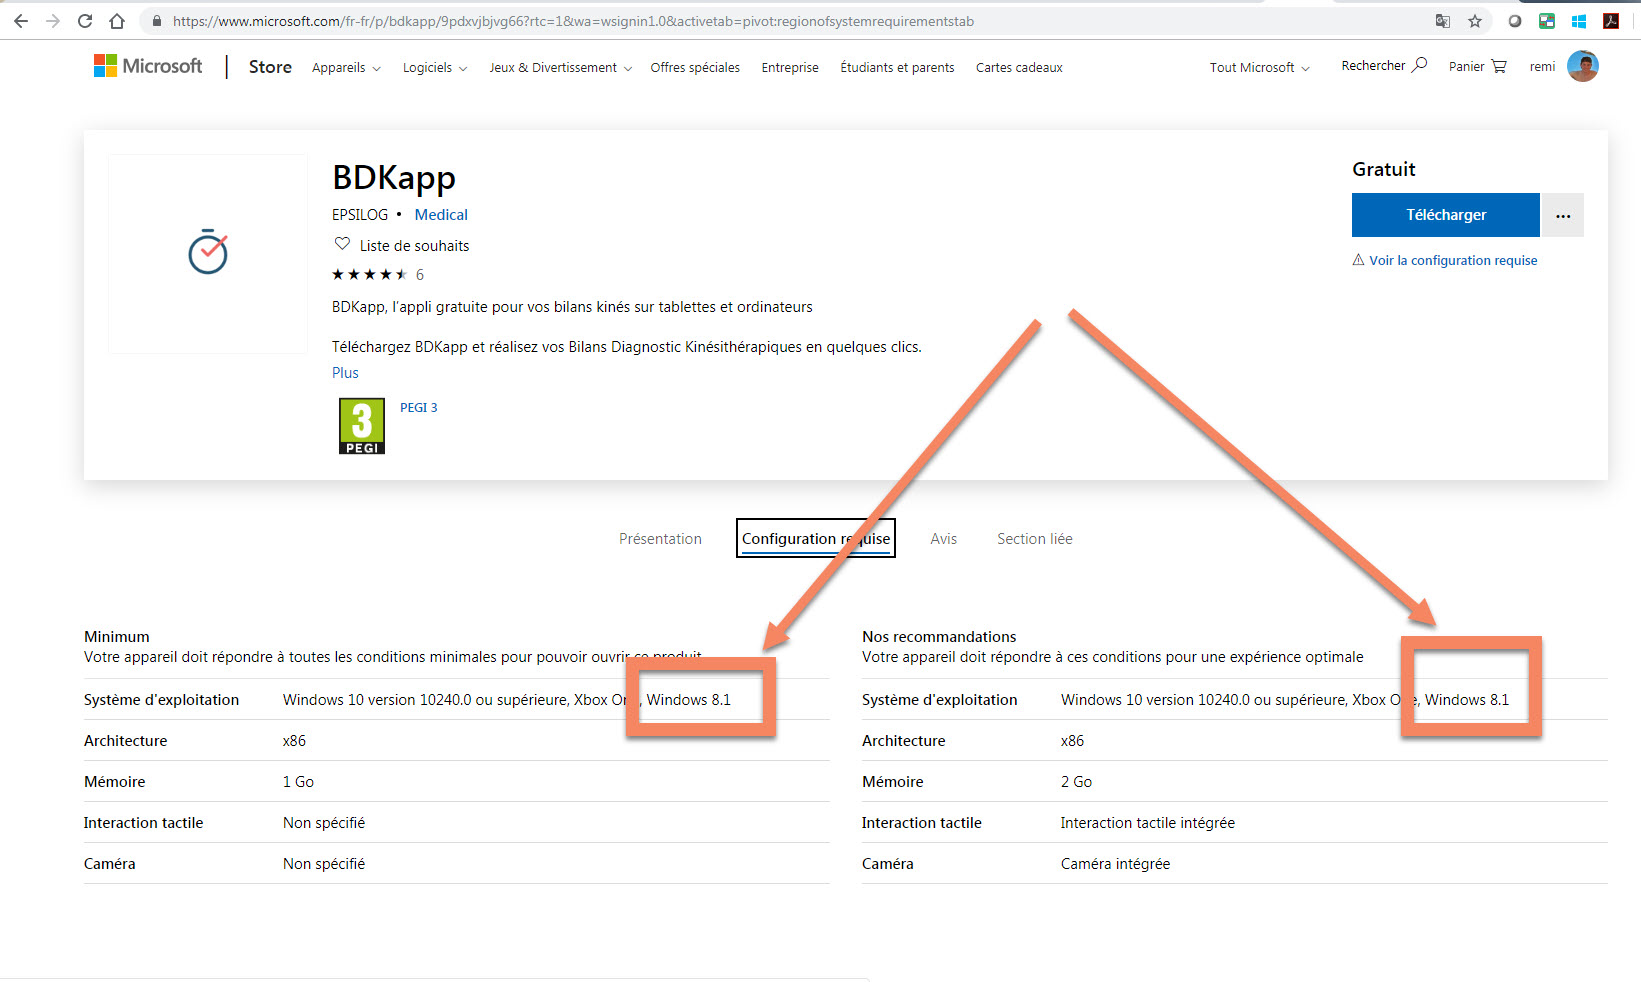
Task: Click the Télécharger button
Action: tap(1445, 215)
